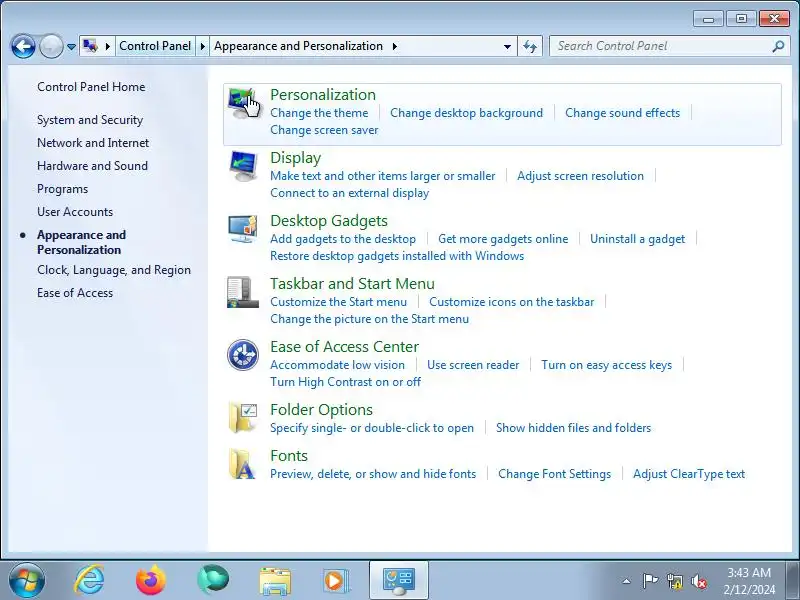
Task: Click Change sound effects
Action: [x=622, y=113]
